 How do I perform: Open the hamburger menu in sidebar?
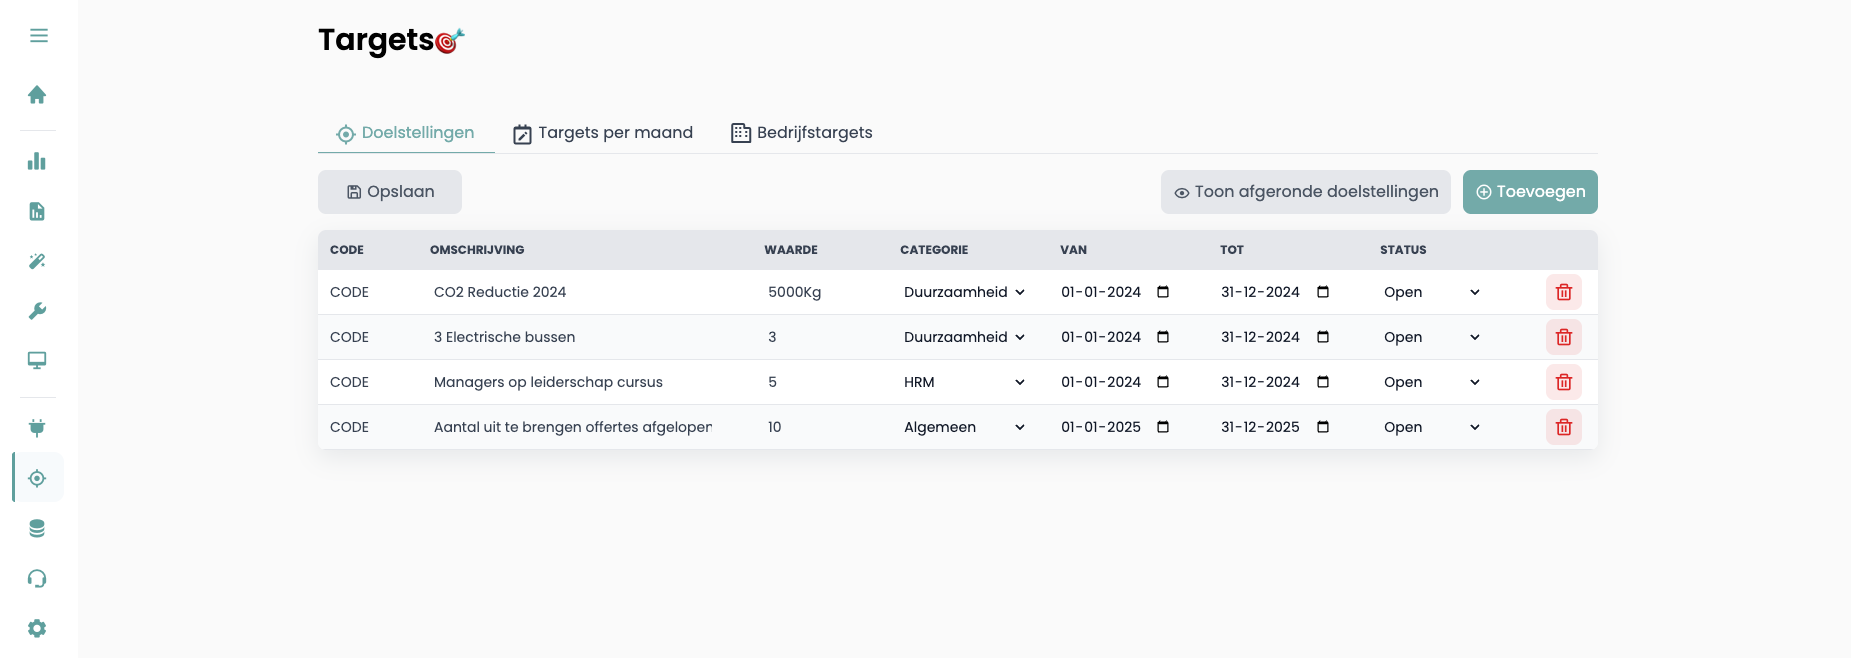38,36
